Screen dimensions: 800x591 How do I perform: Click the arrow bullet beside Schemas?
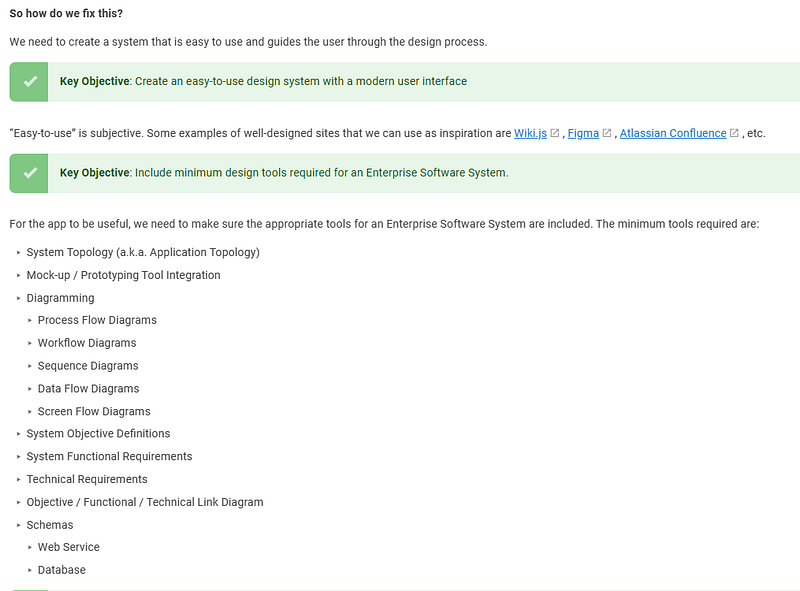(18, 525)
